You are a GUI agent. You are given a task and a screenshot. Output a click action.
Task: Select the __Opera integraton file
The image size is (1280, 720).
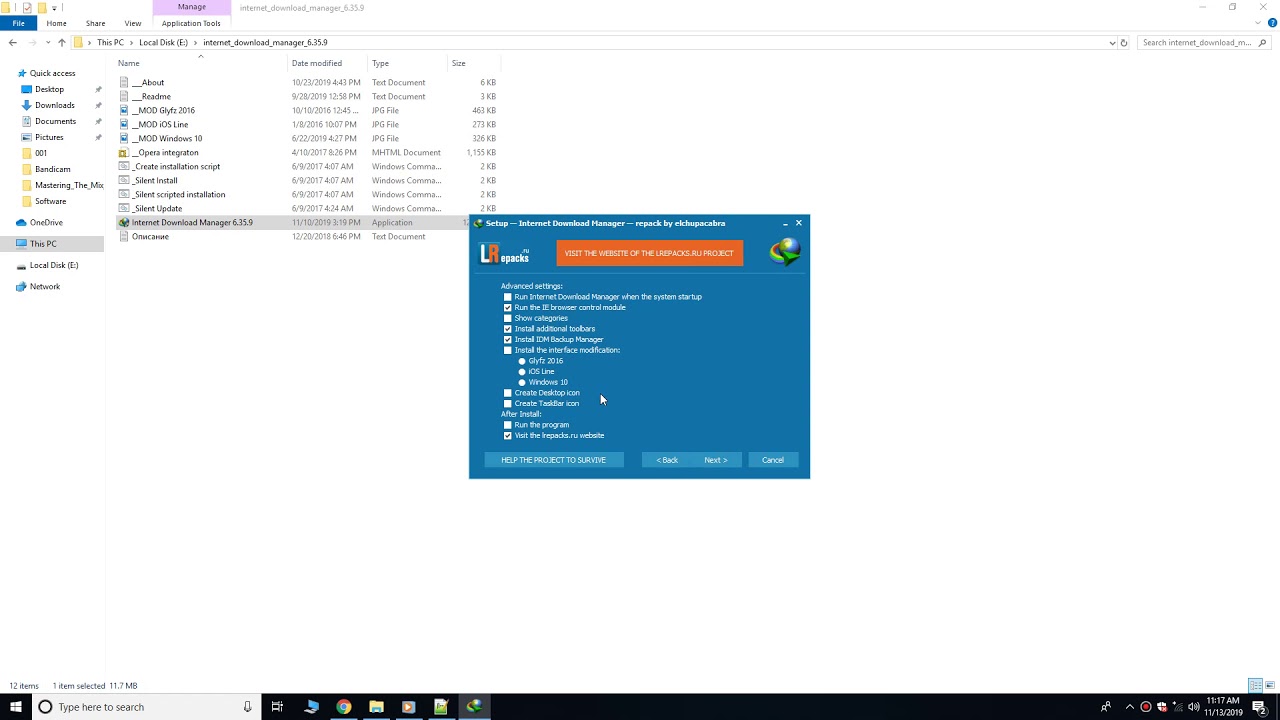click(x=165, y=153)
